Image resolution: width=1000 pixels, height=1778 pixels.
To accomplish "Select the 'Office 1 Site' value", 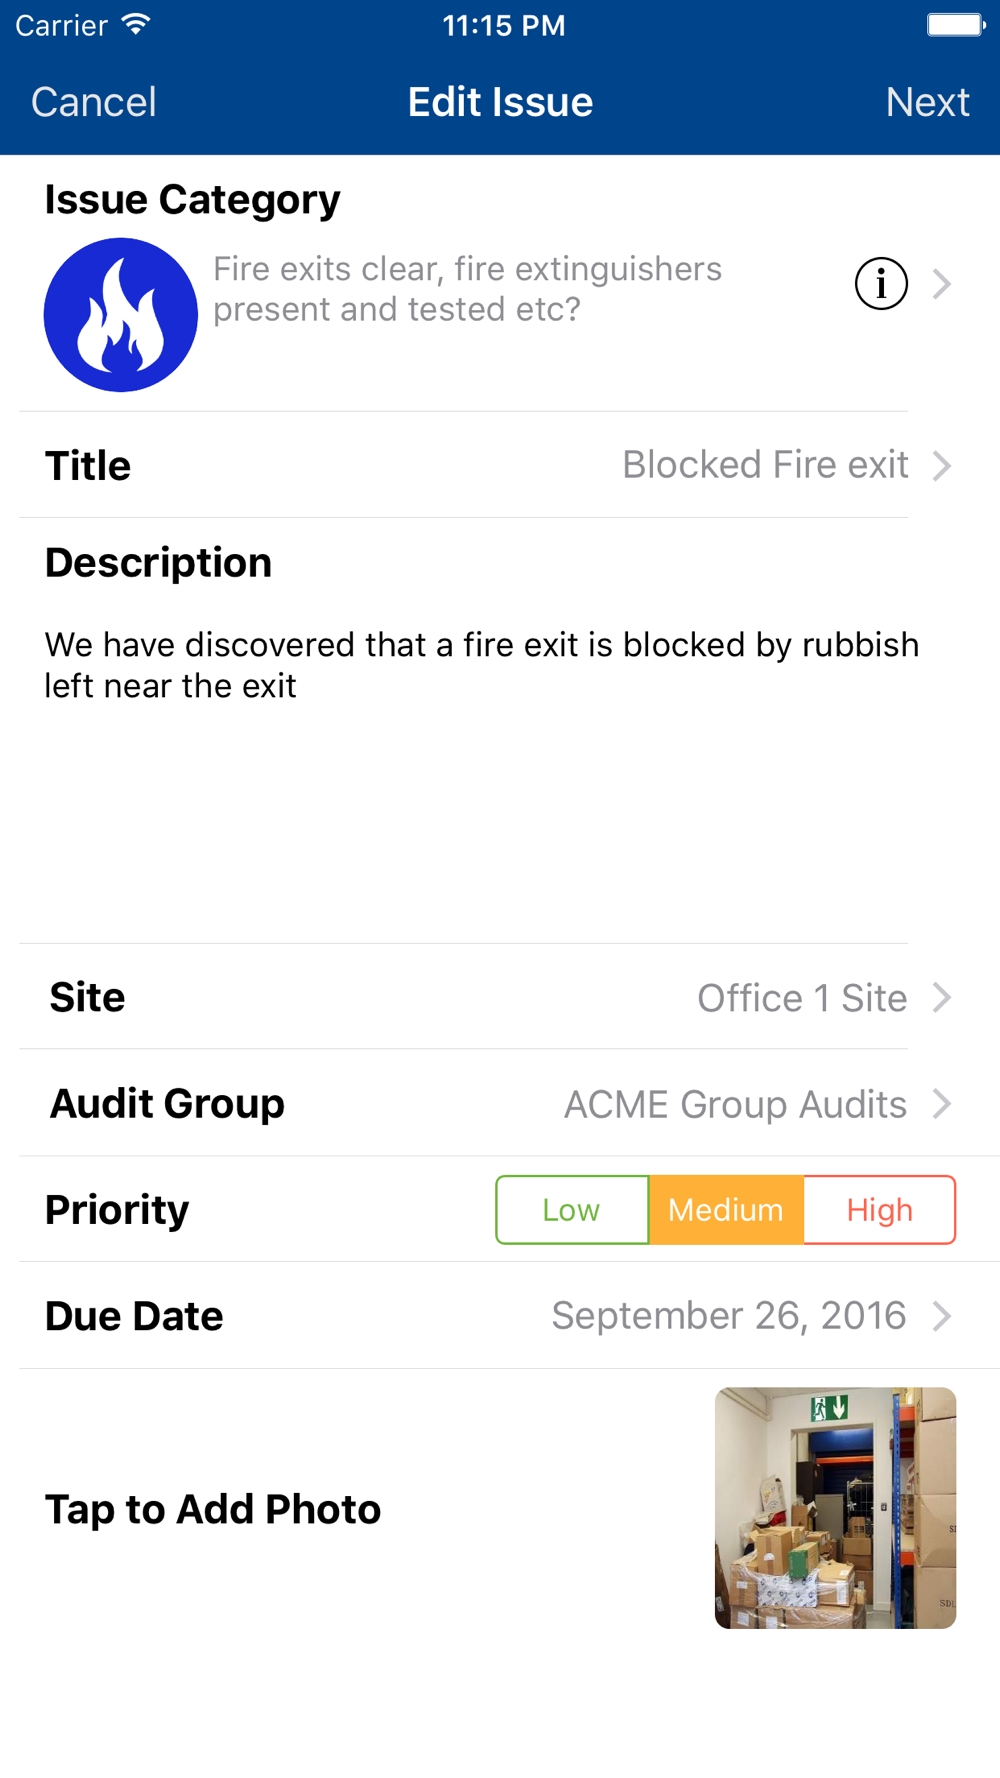I will click(802, 998).
